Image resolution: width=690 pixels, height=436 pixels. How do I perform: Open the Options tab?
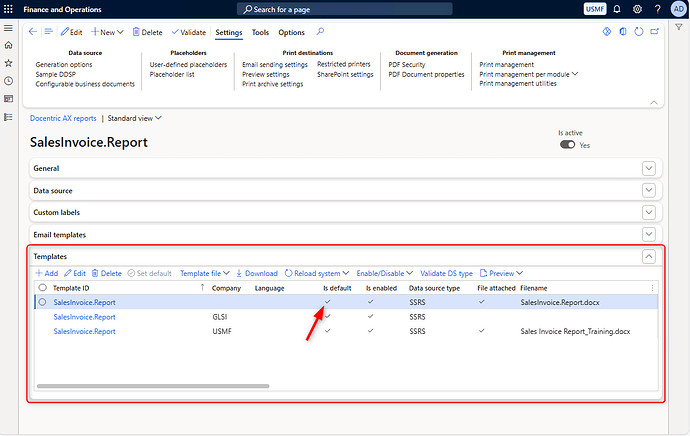(291, 32)
